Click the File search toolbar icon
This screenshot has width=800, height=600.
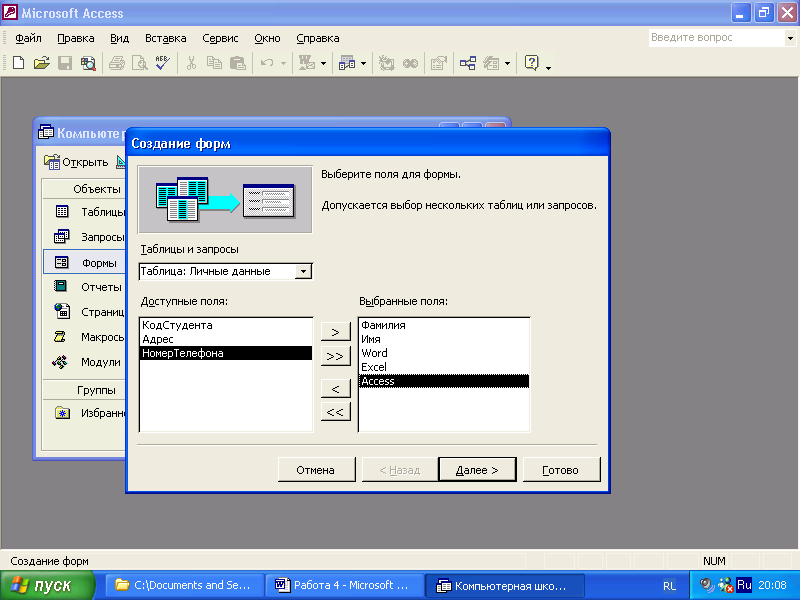pos(88,63)
